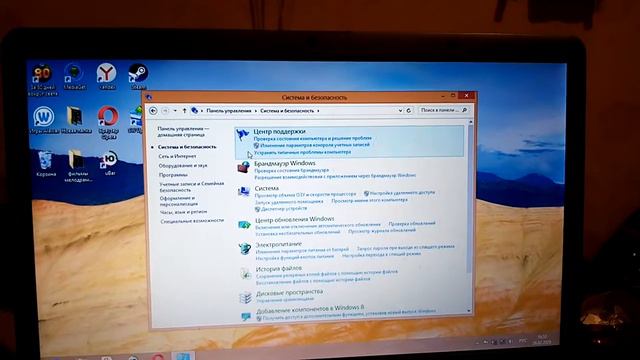Screen dimensions: 640x360
Task: Open Панель управления — домашняя страница
Action: [183, 131]
